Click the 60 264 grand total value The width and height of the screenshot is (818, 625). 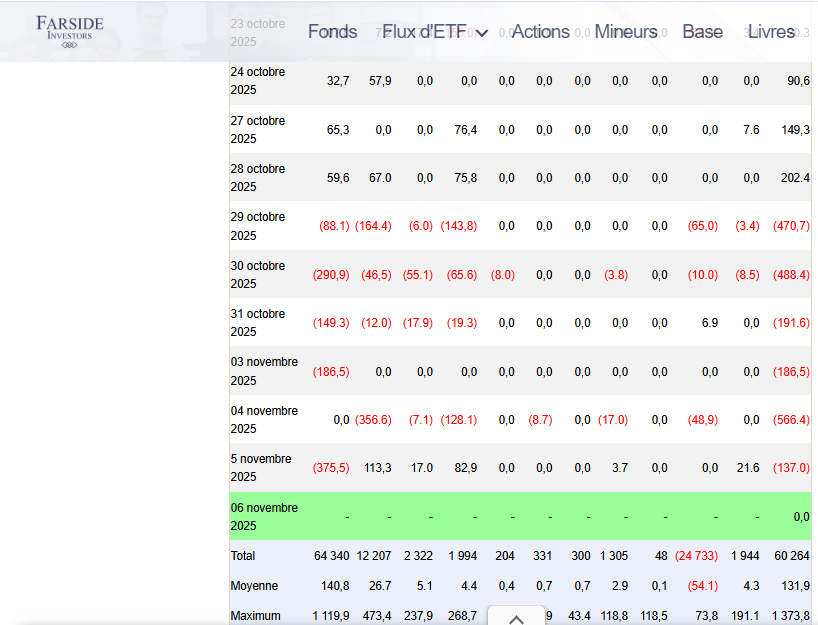coord(792,556)
